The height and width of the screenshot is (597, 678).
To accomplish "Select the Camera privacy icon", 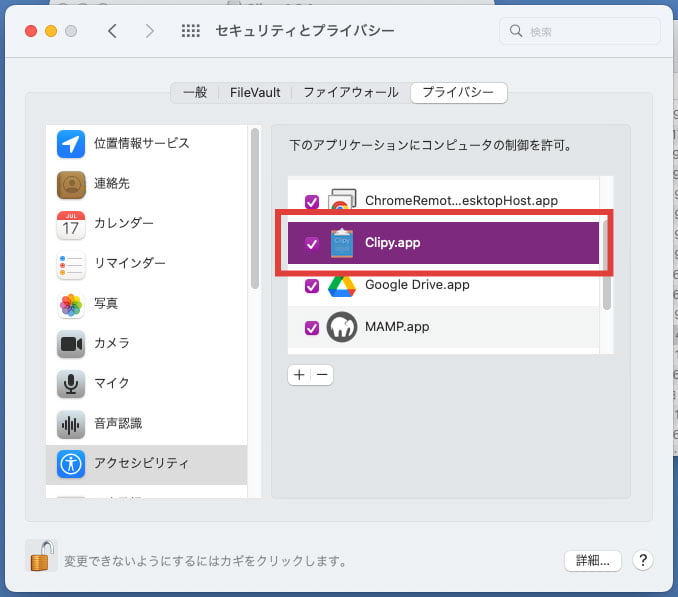I will tap(71, 344).
